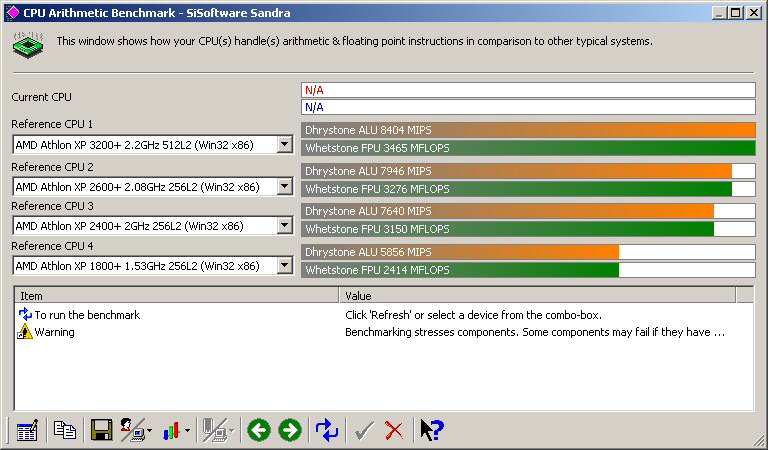Click the Dhrystone ALU 7946 MIPS bar
Screen dimensions: 768x450
click(528, 171)
